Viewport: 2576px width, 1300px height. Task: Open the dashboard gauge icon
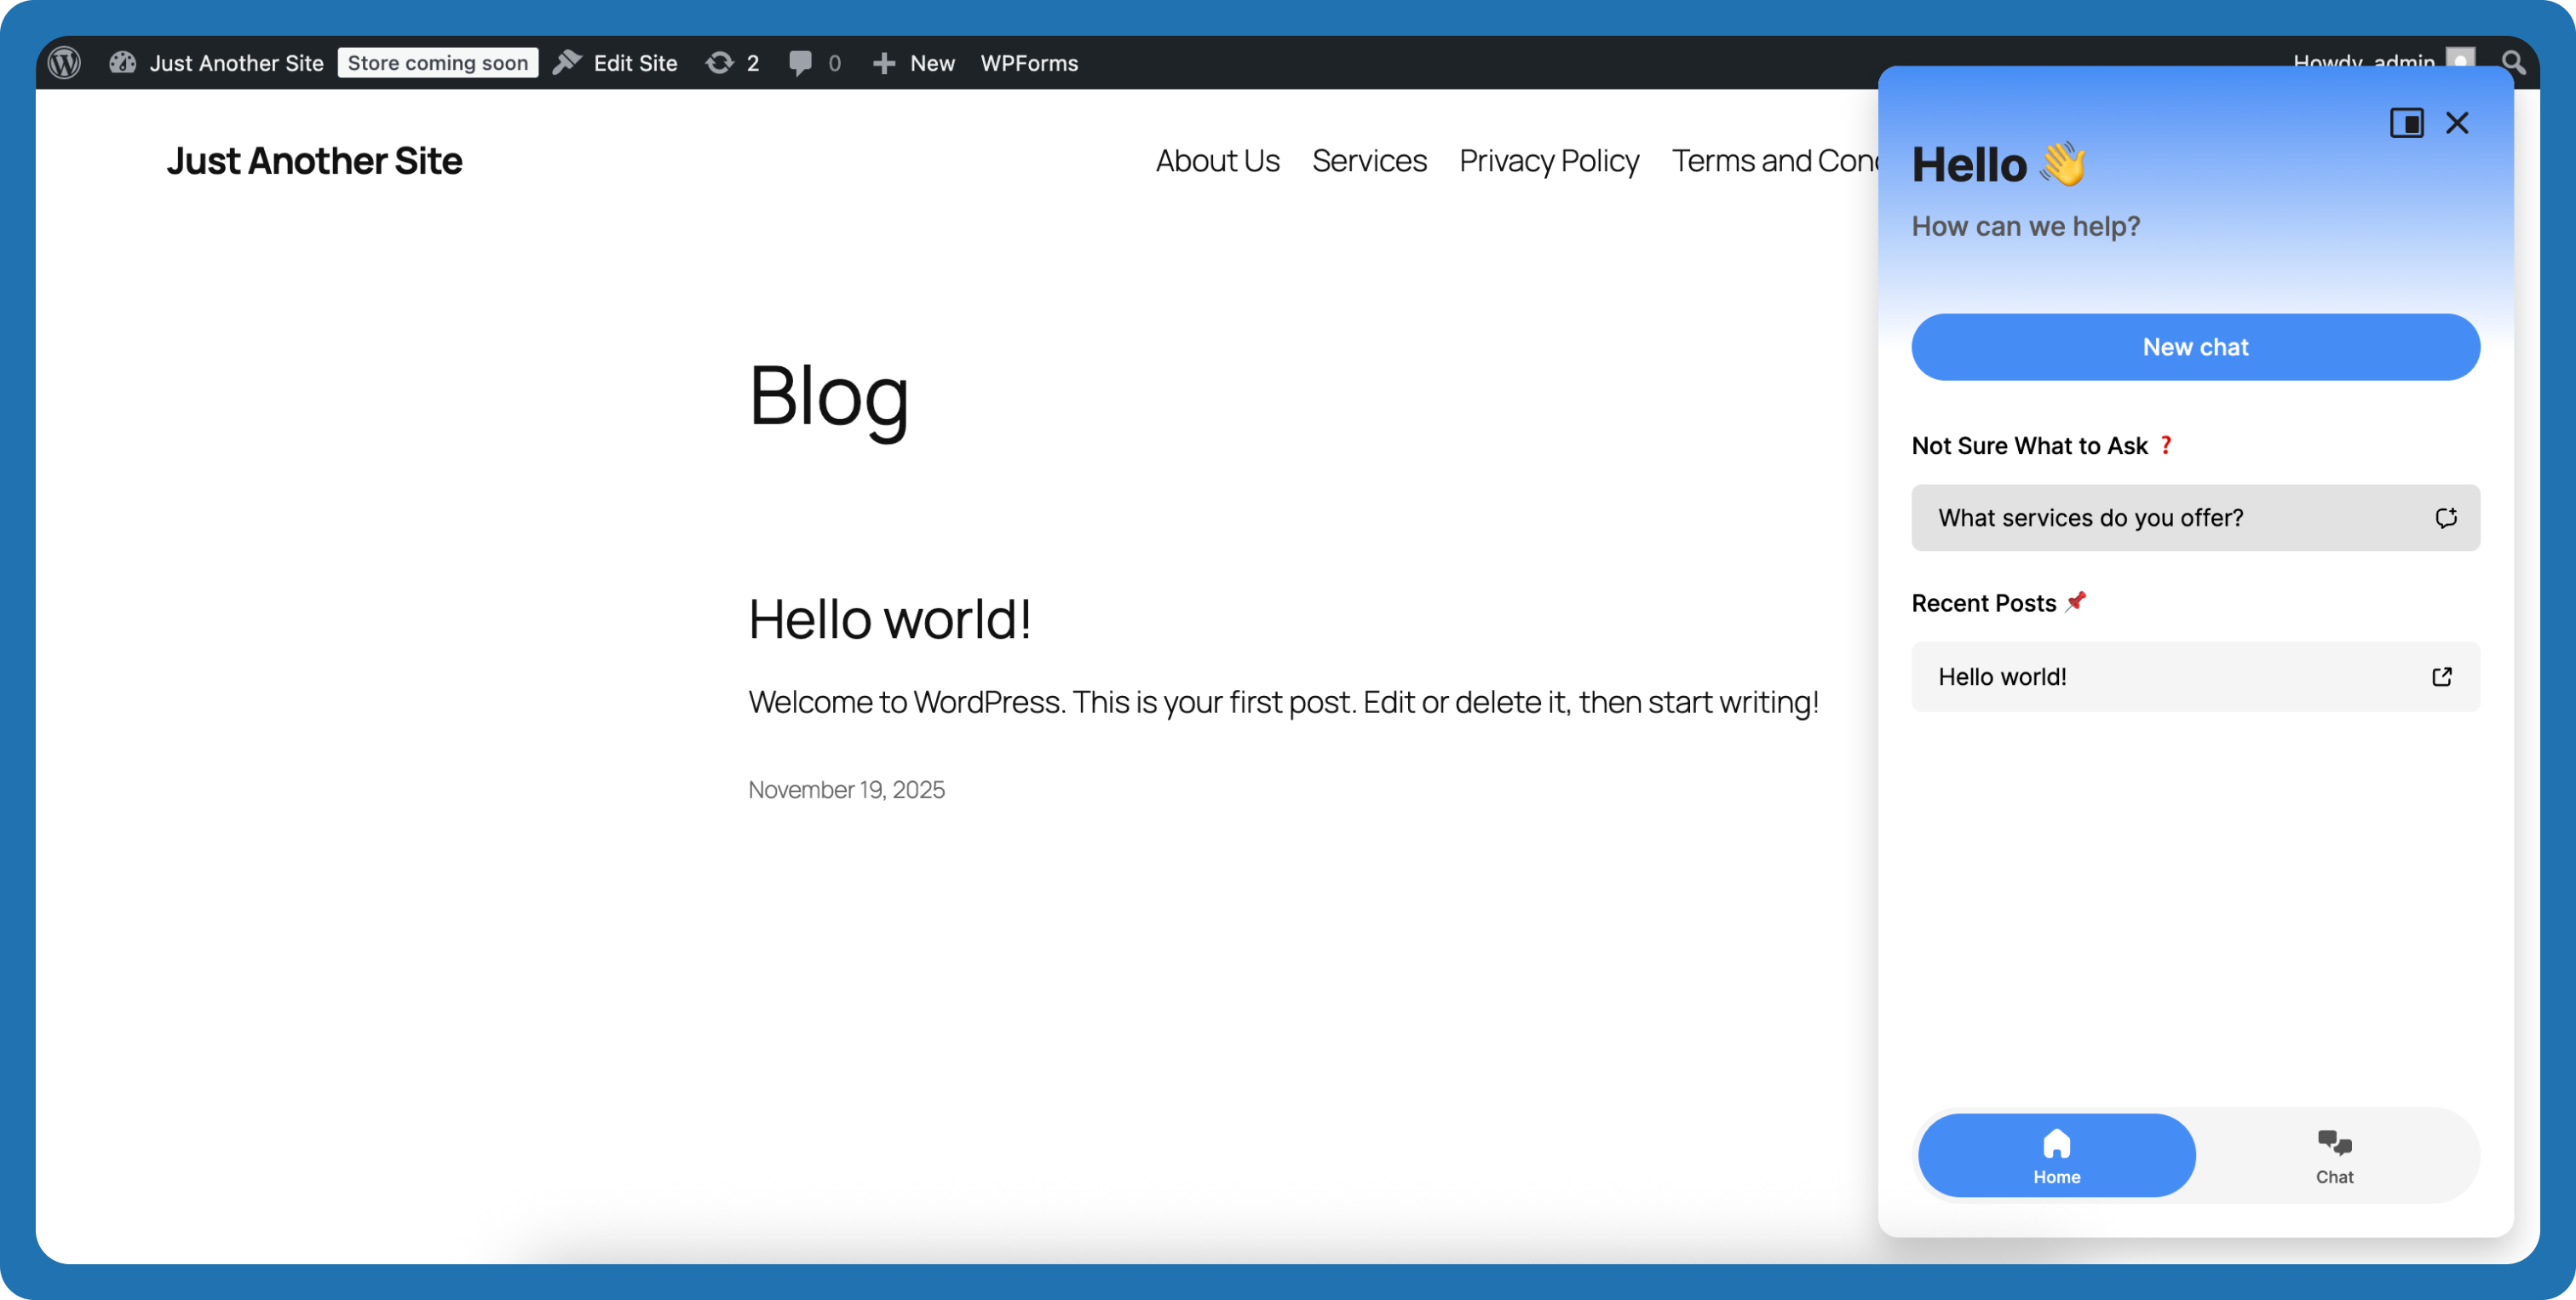click(x=122, y=63)
